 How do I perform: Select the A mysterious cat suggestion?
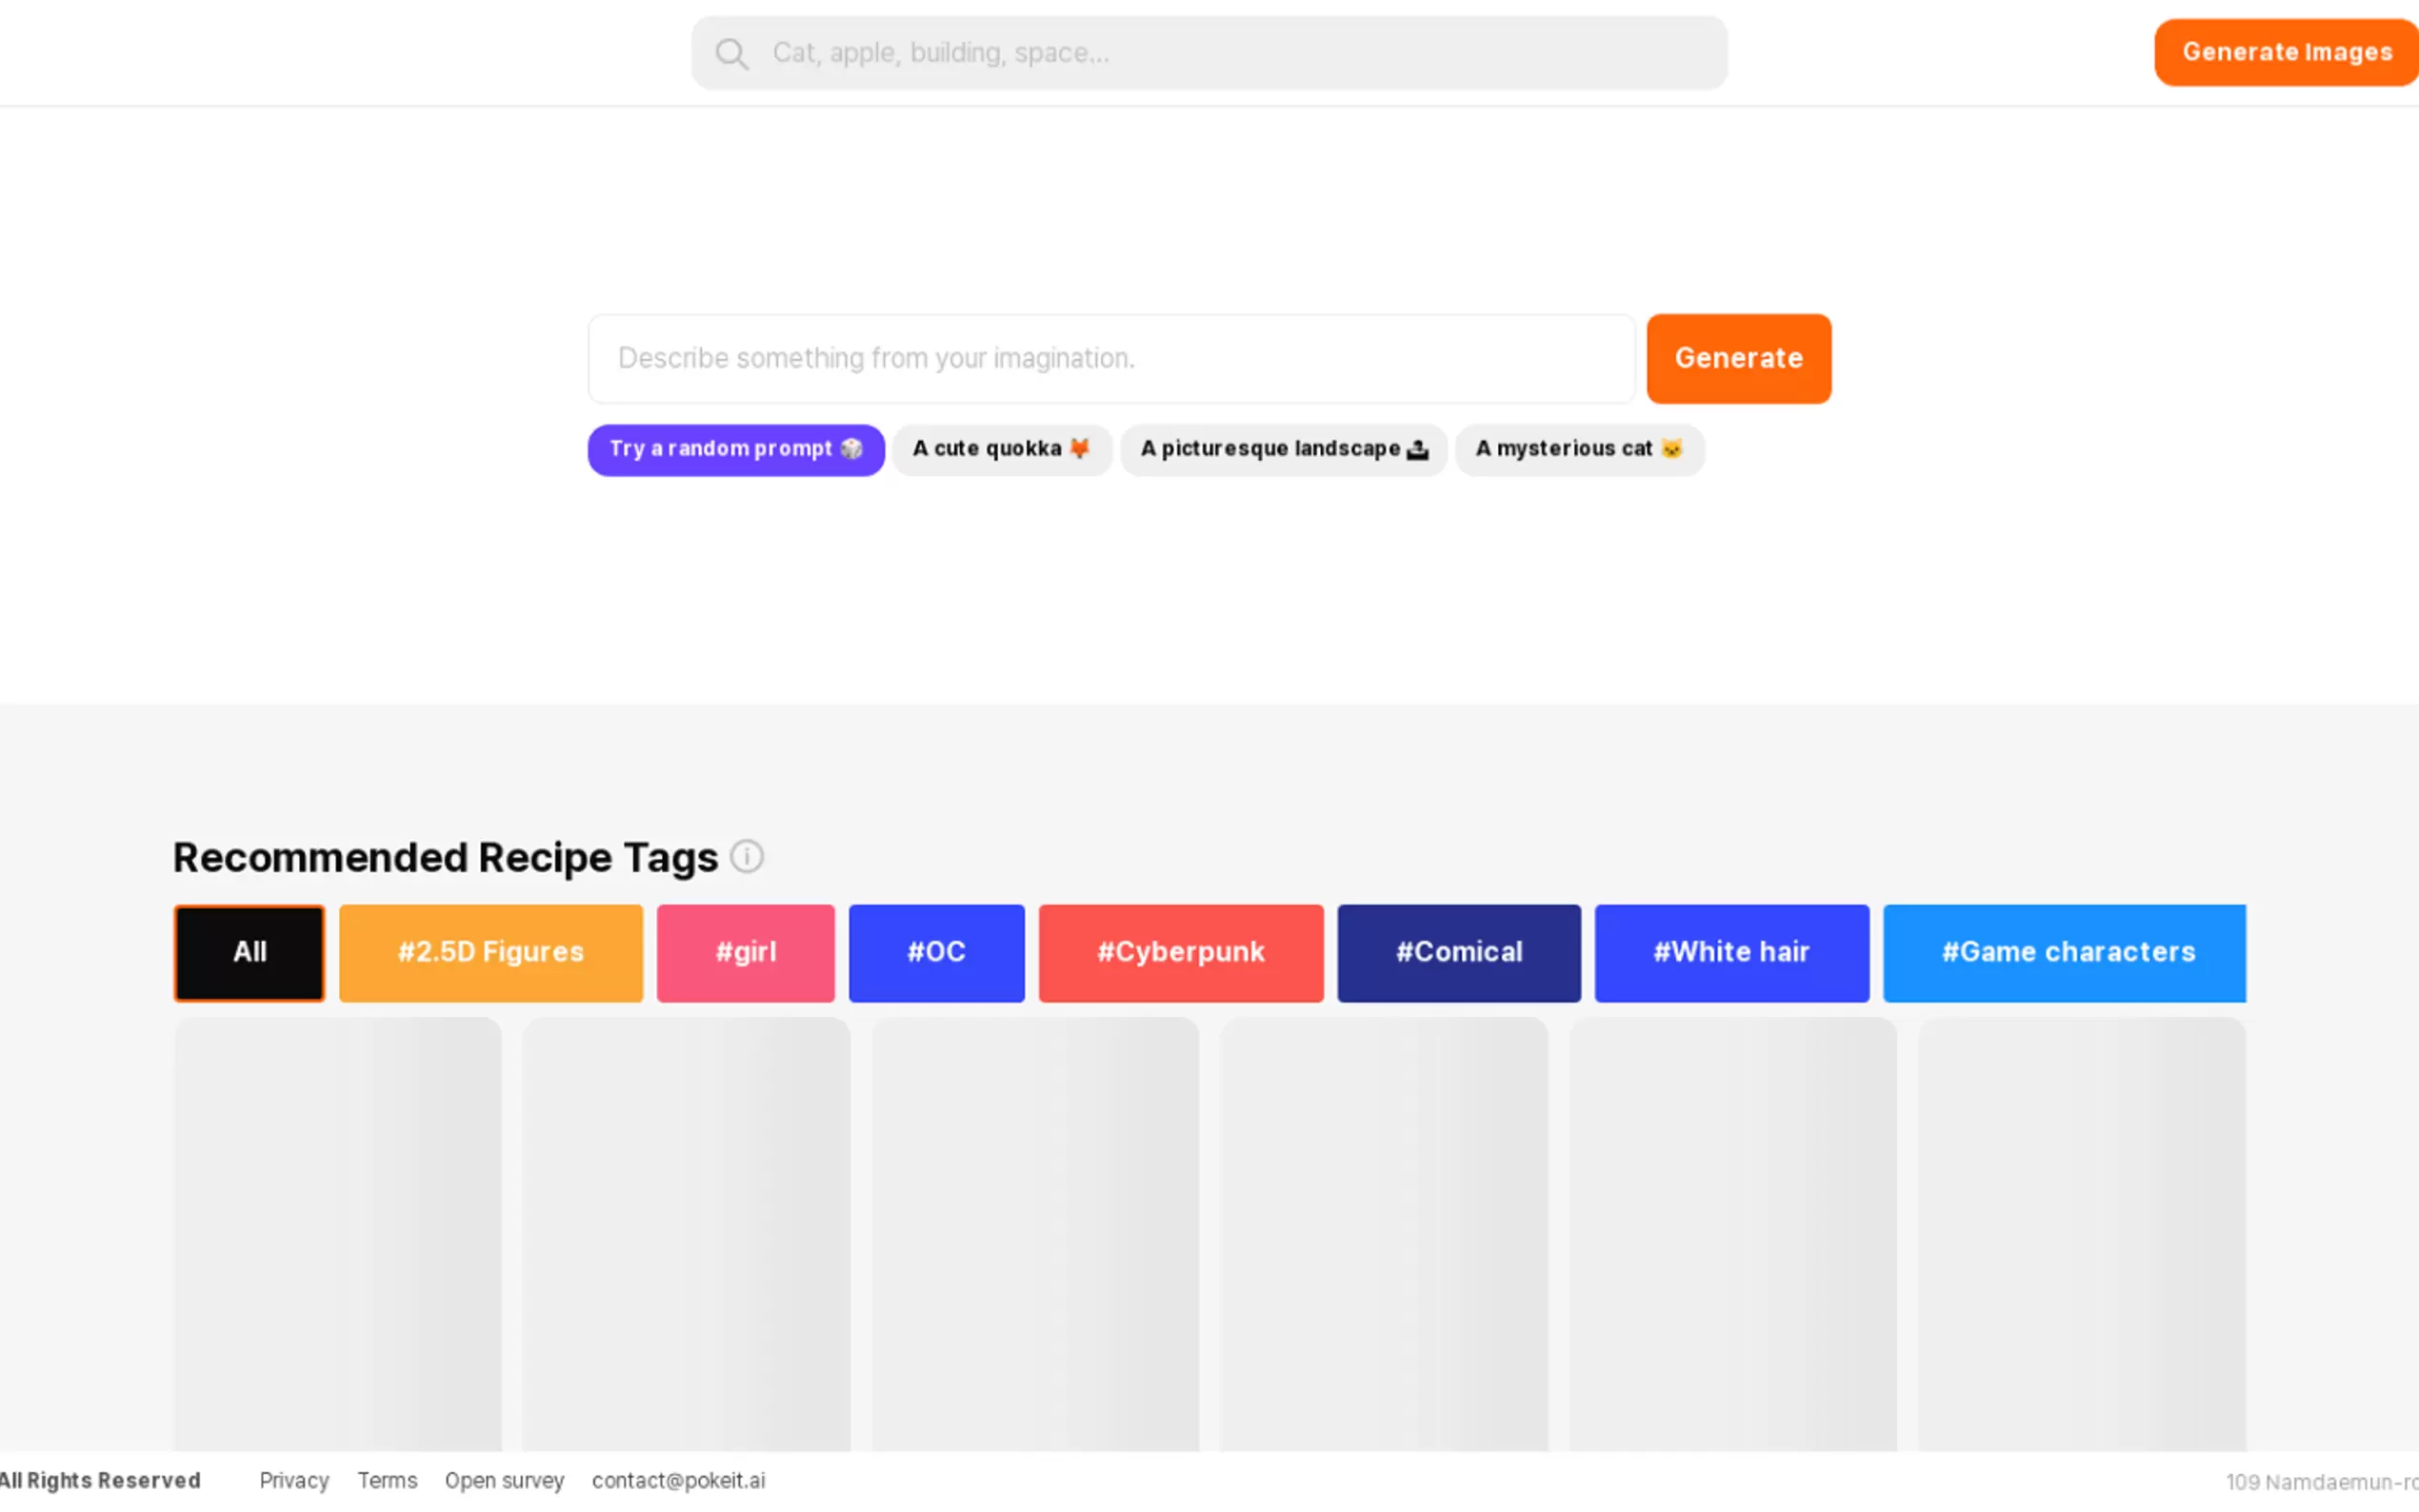(1578, 449)
